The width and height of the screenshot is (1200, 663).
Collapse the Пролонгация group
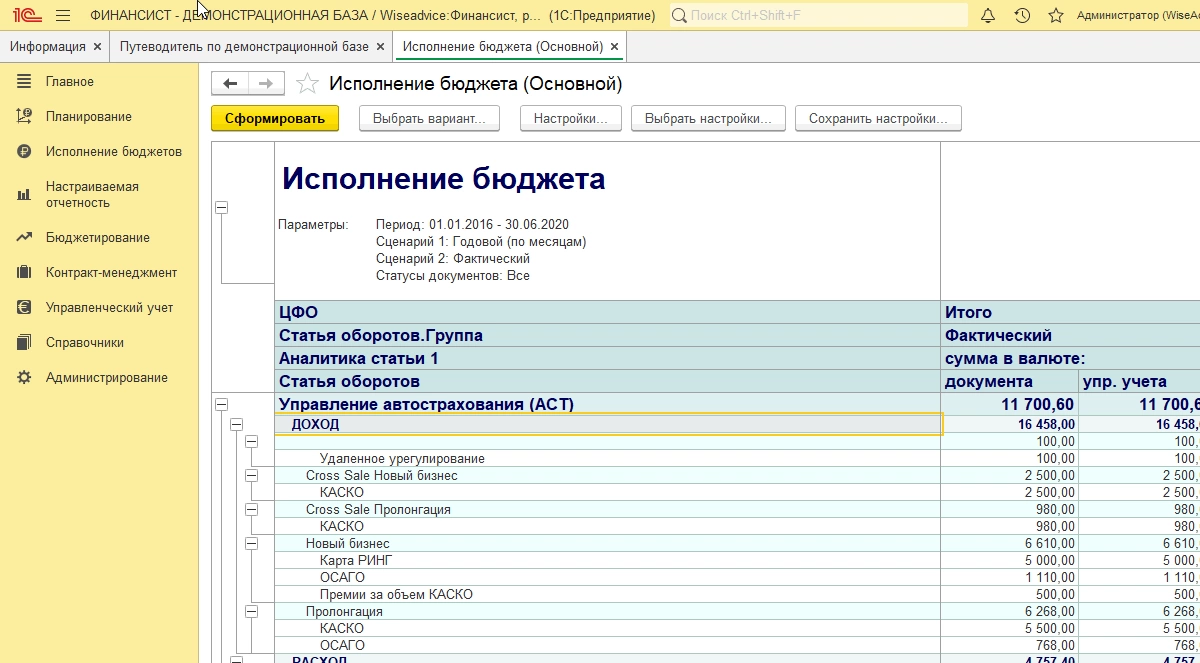pos(251,611)
